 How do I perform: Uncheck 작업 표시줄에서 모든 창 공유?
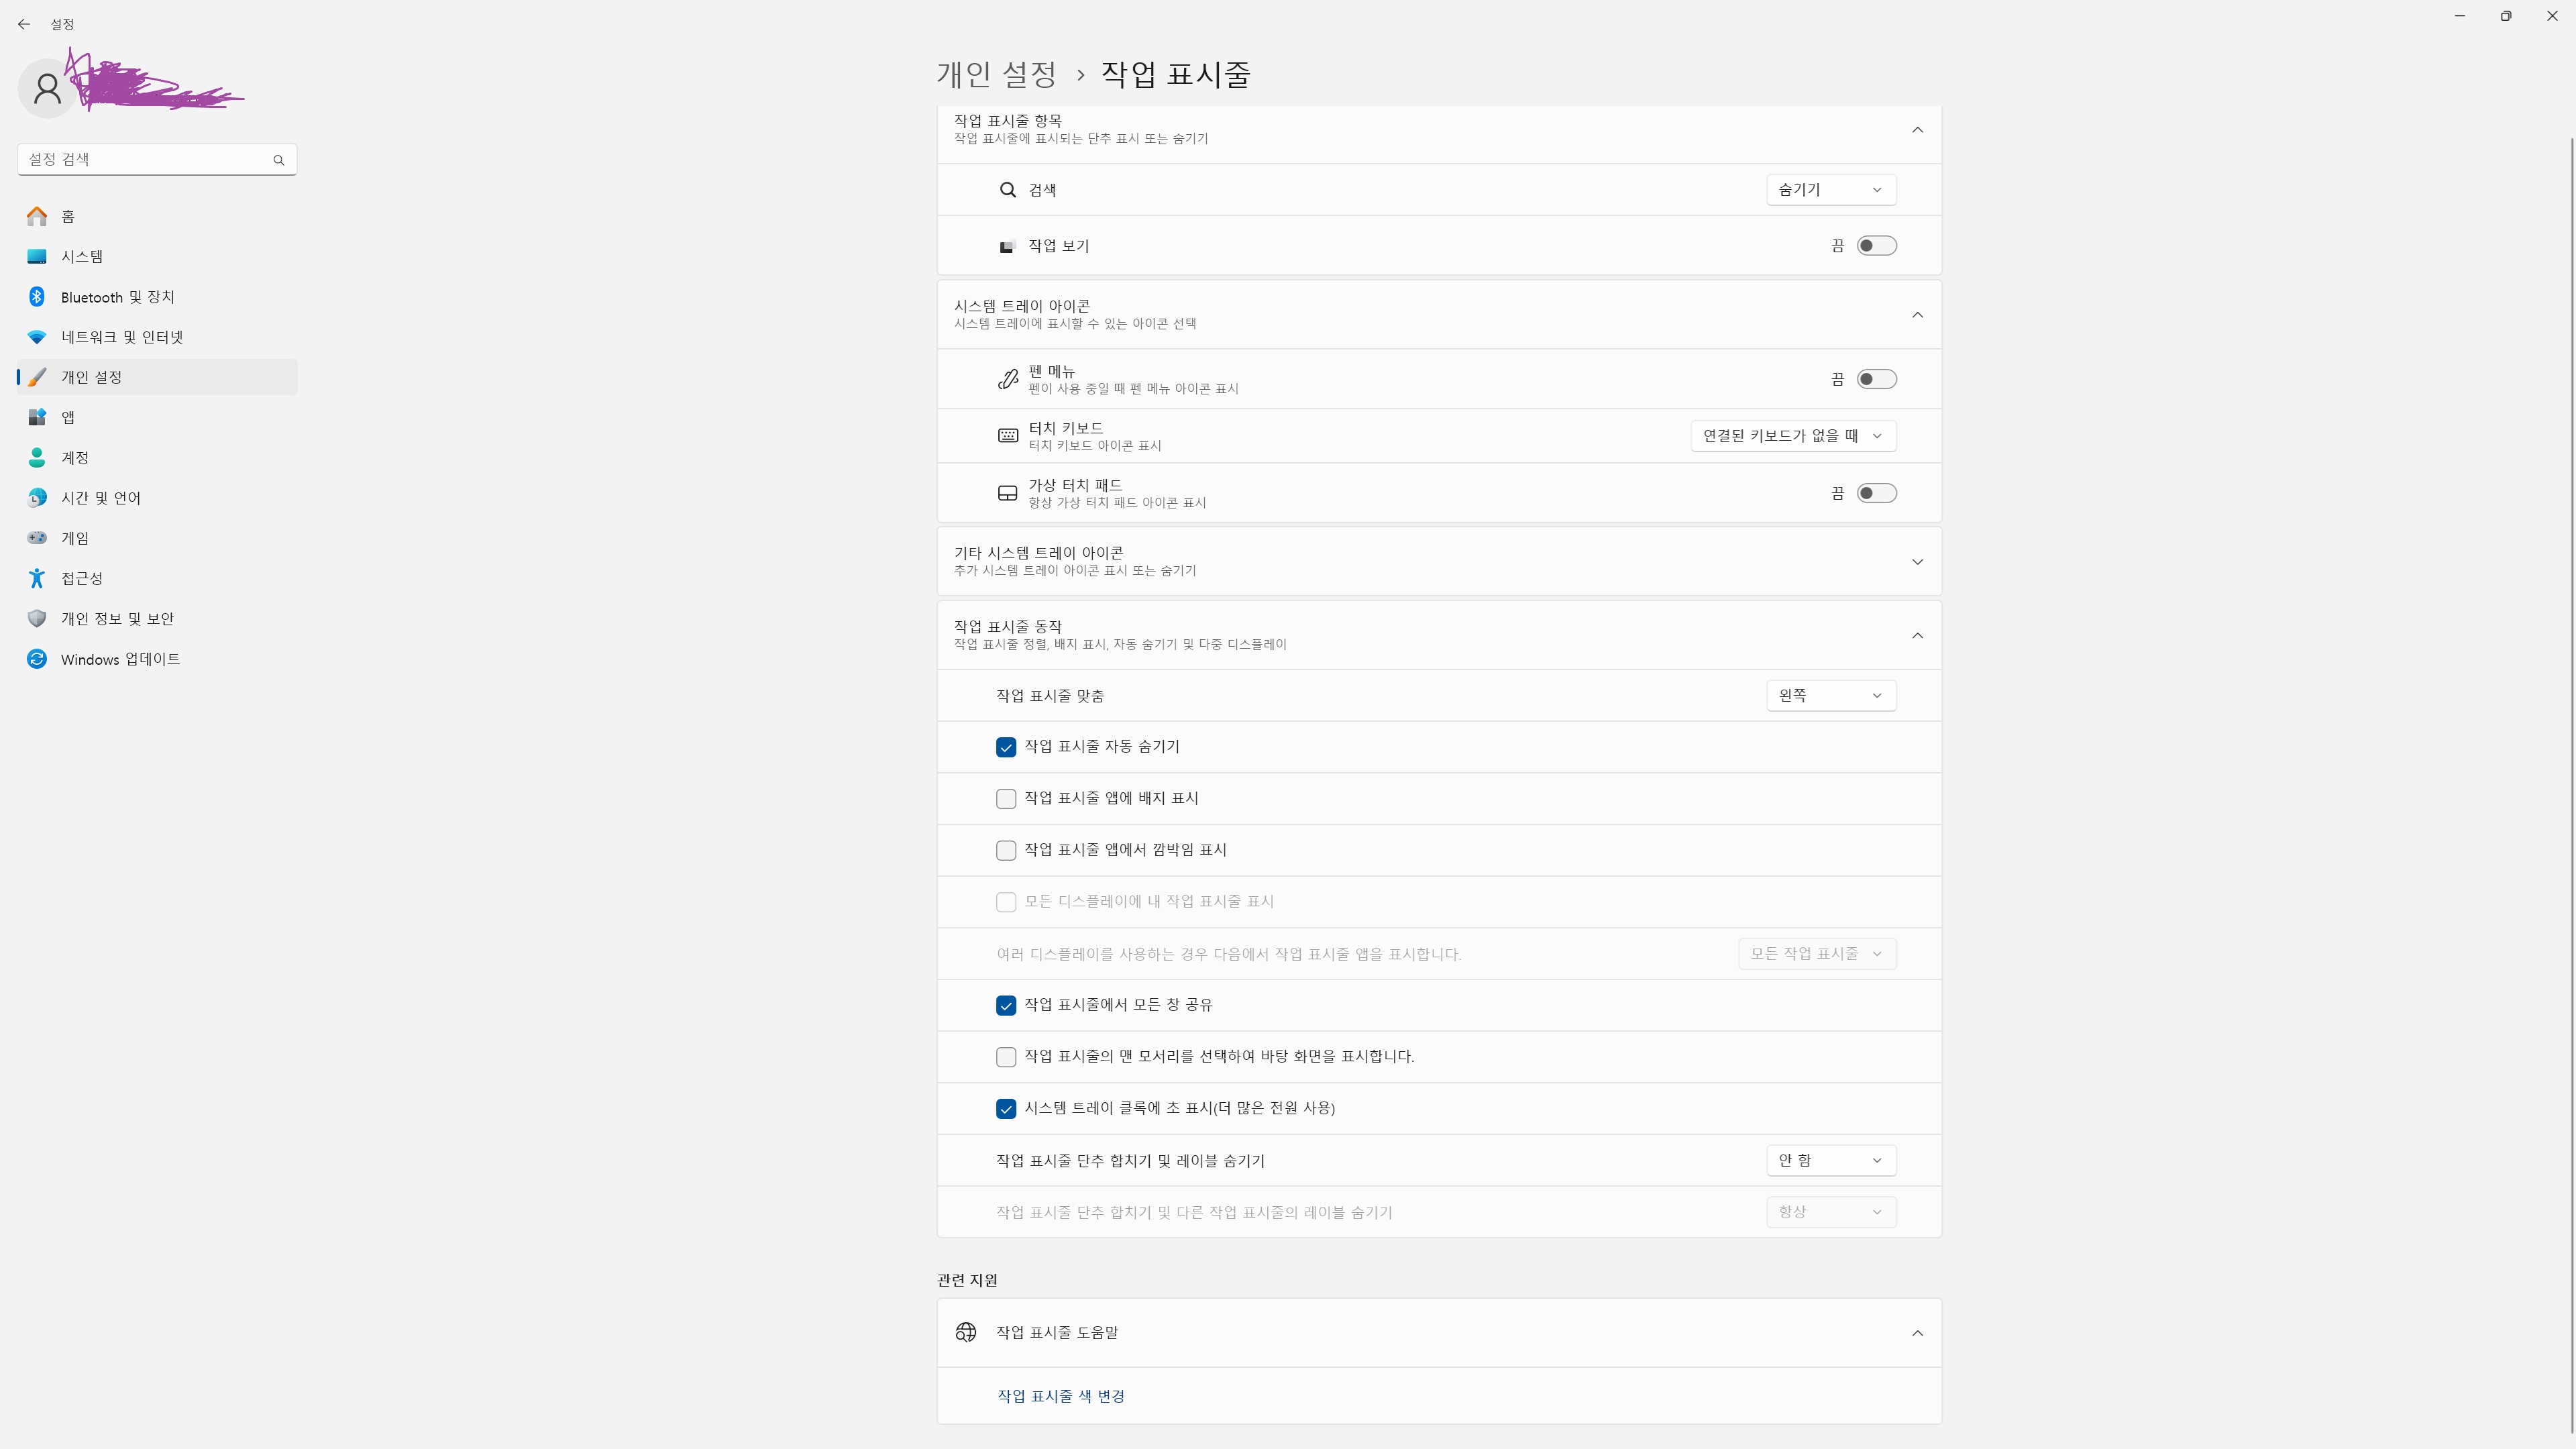(1006, 1005)
